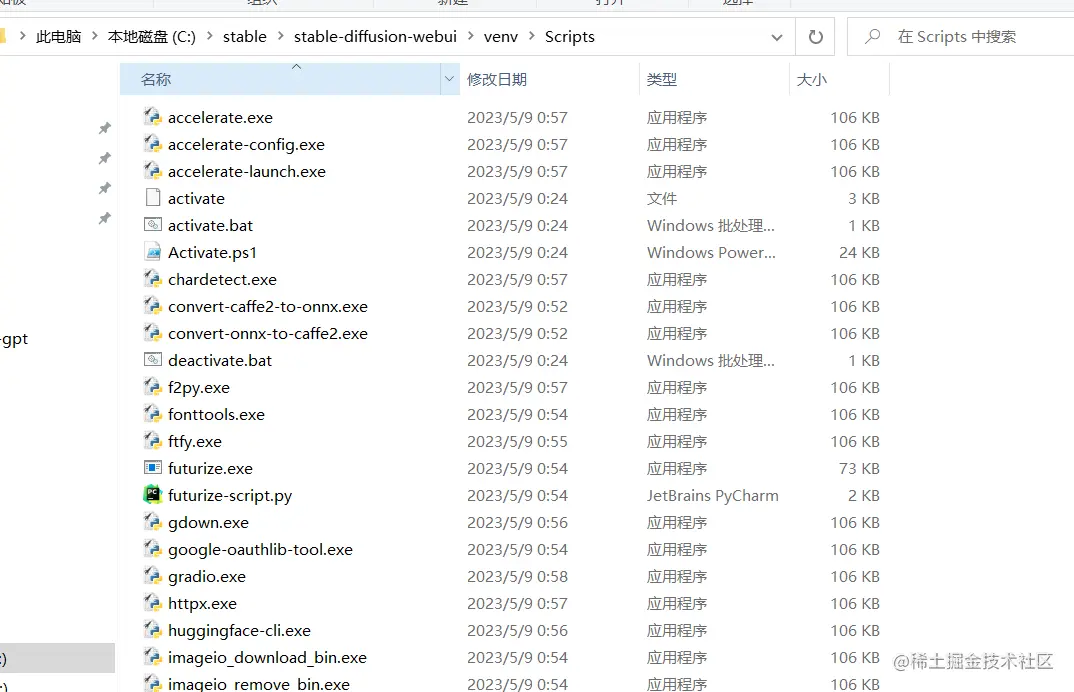This screenshot has height=692, width=1074.
Task: Select the gdown.exe file name
Action: (x=208, y=523)
